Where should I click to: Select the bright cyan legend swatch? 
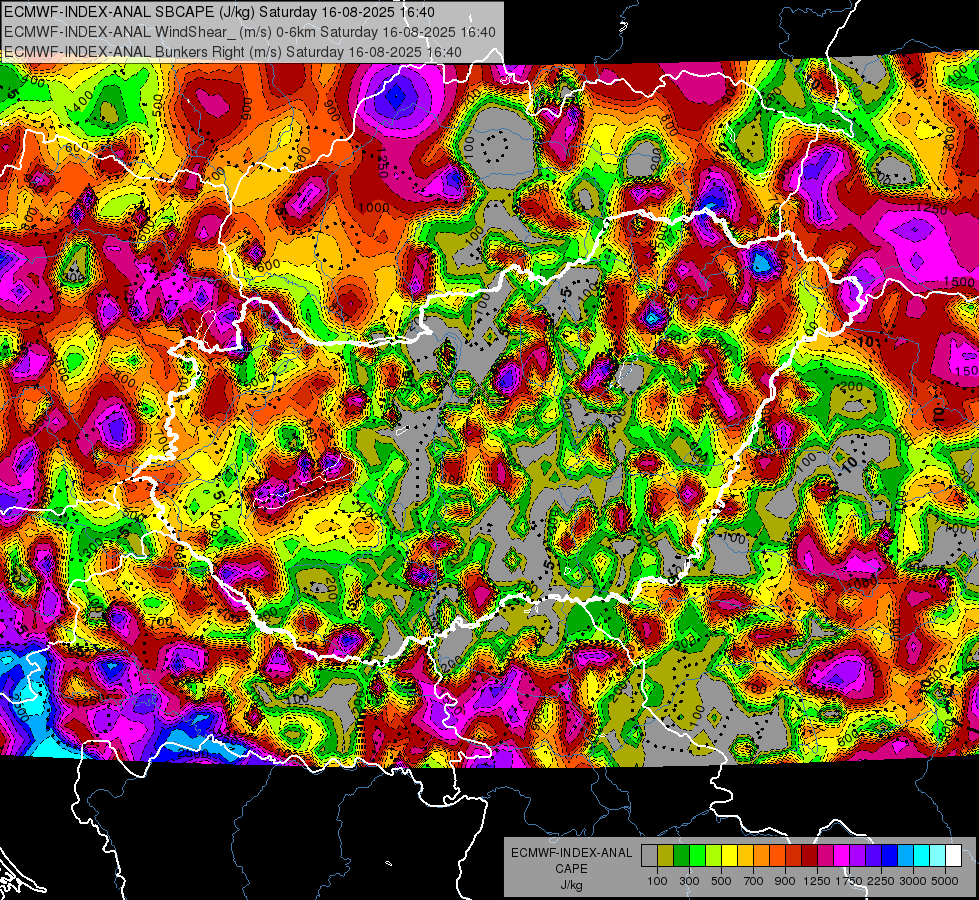922,856
